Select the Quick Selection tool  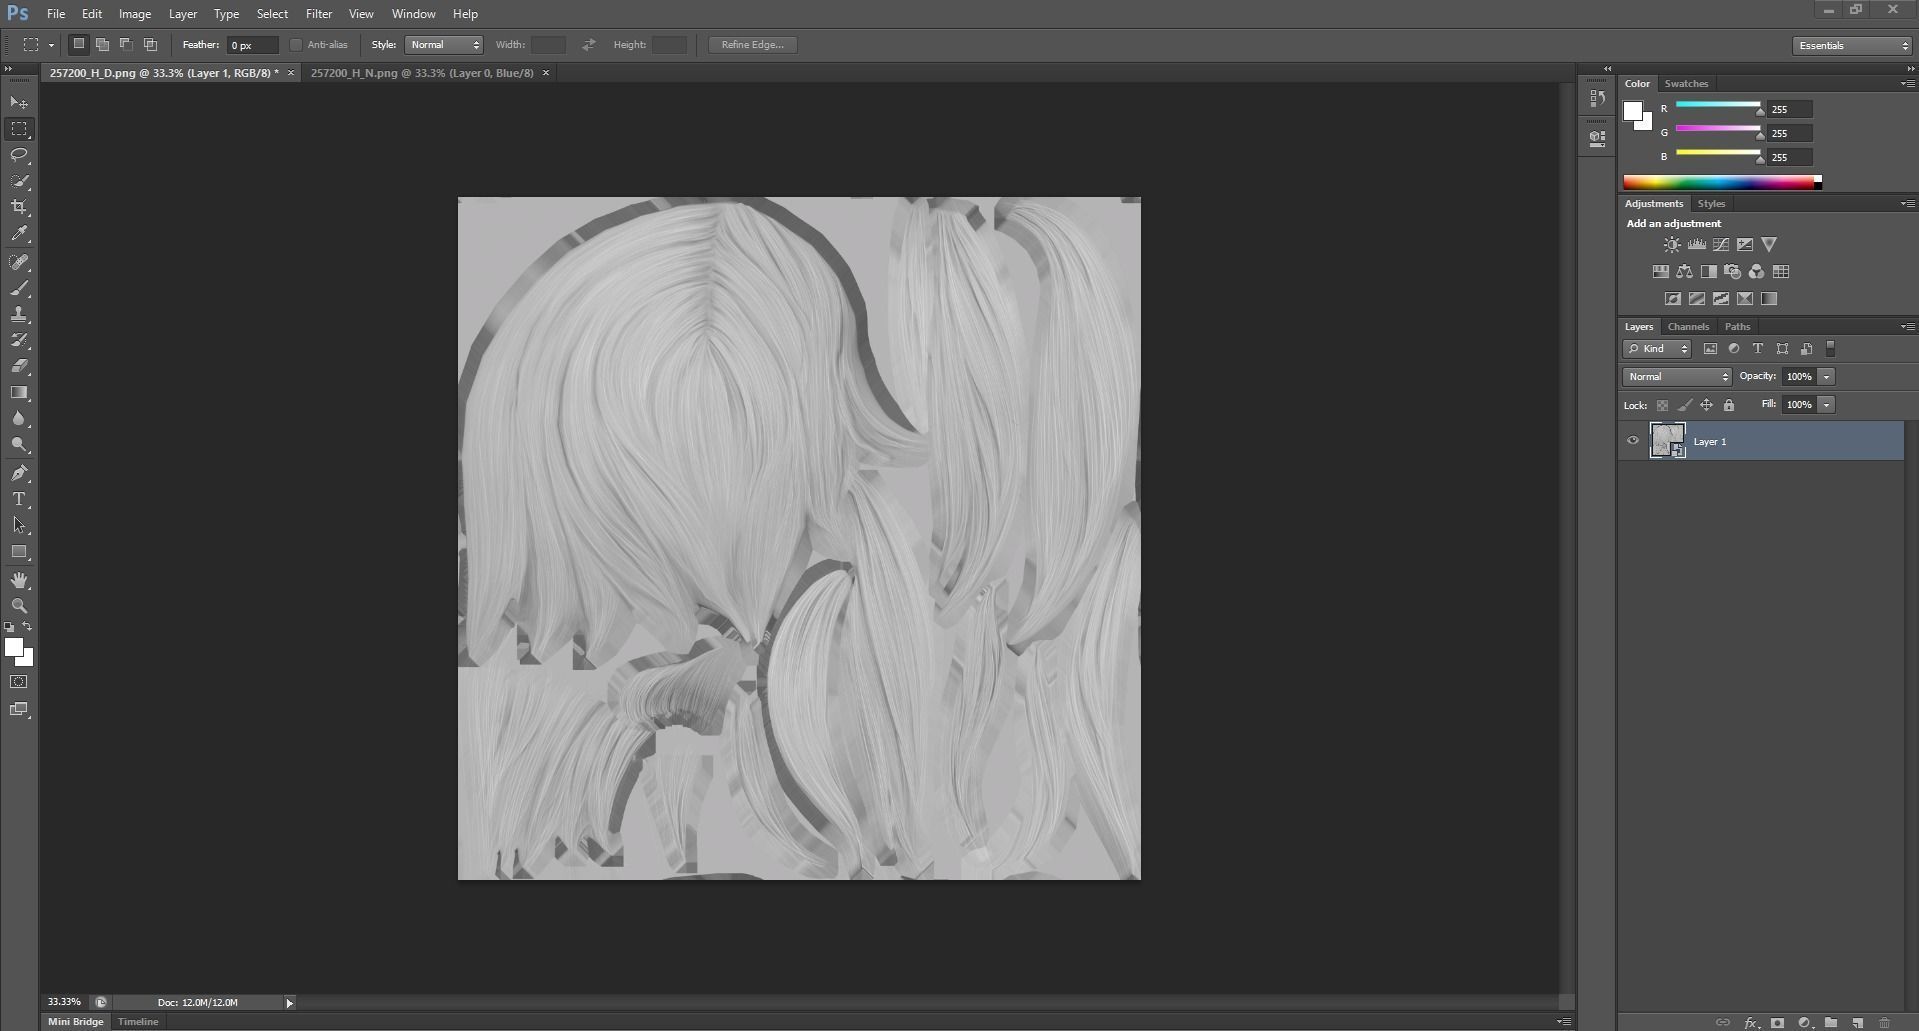(x=19, y=181)
